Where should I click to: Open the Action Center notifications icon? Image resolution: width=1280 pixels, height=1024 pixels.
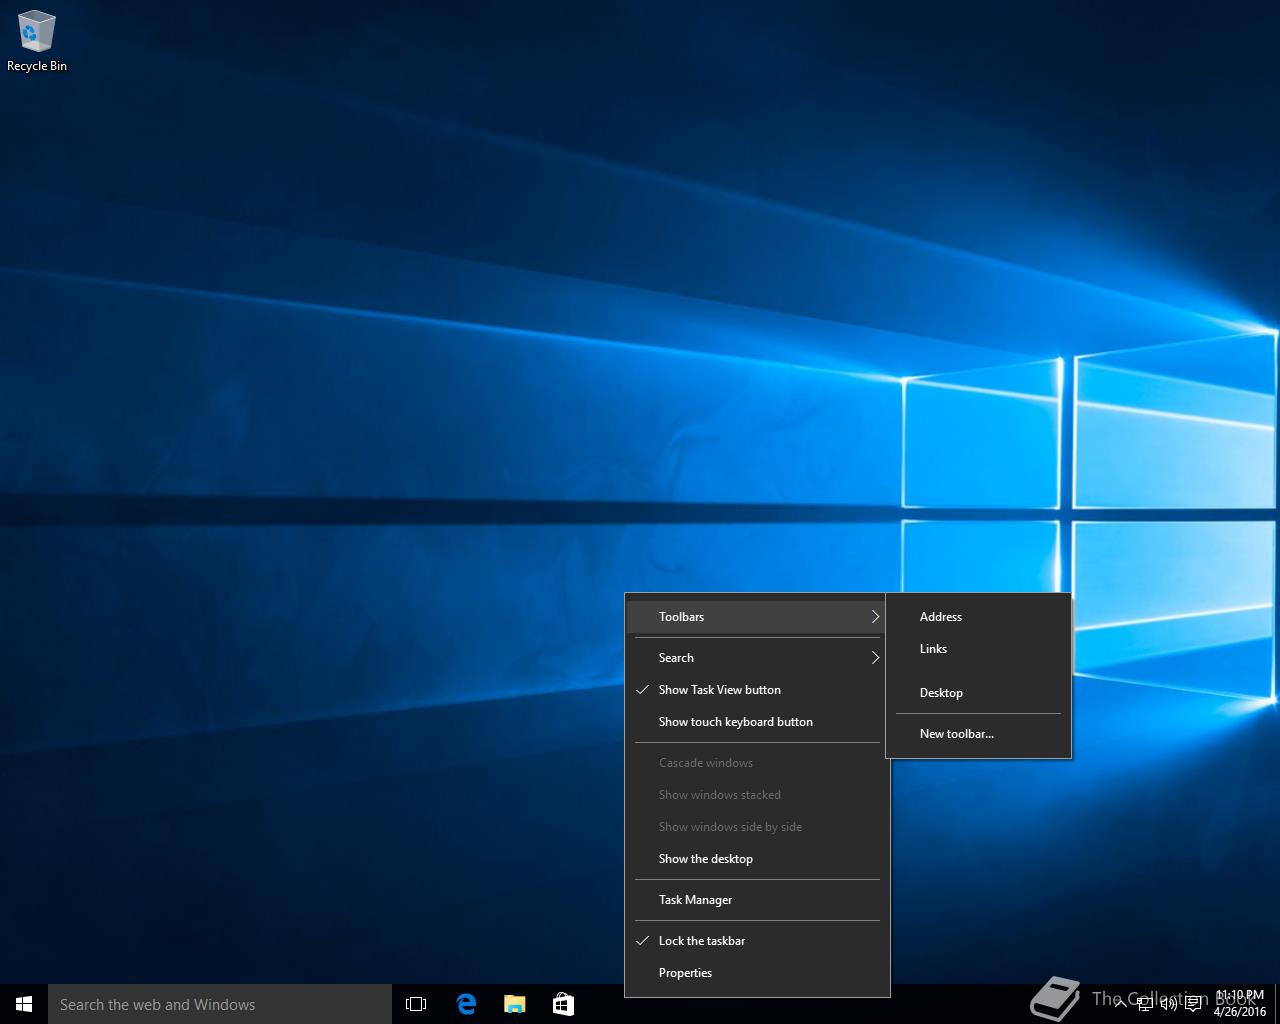(1193, 1004)
